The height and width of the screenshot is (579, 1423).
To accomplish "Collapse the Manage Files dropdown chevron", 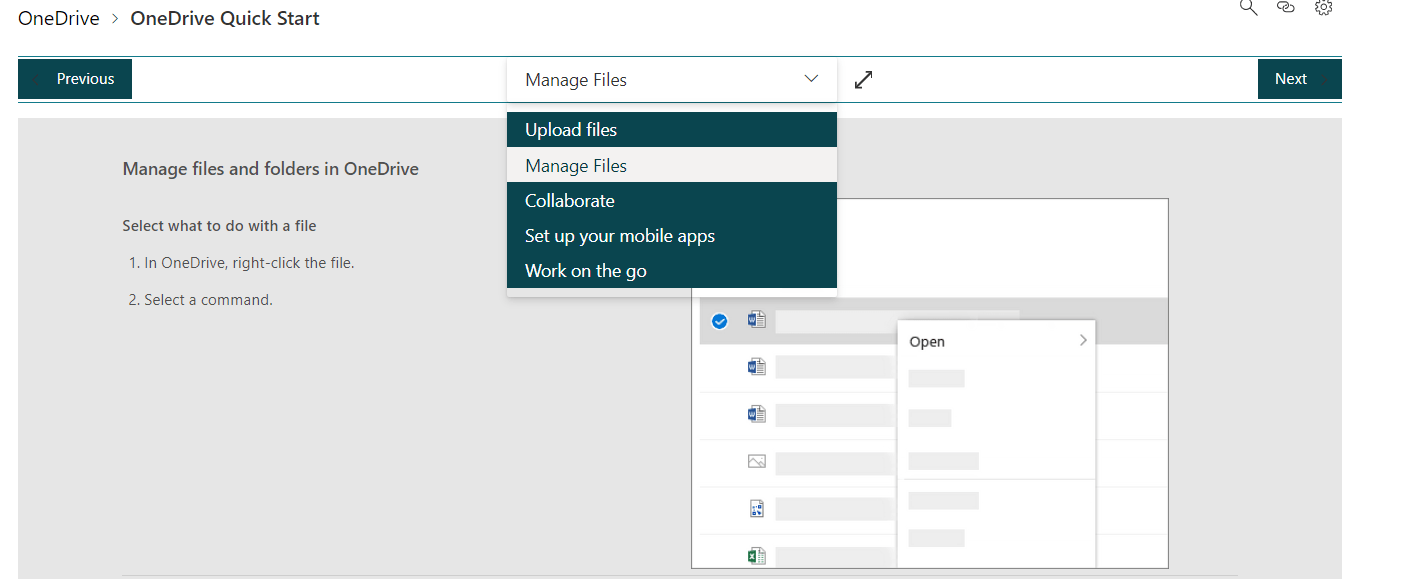I will [x=811, y=79].
